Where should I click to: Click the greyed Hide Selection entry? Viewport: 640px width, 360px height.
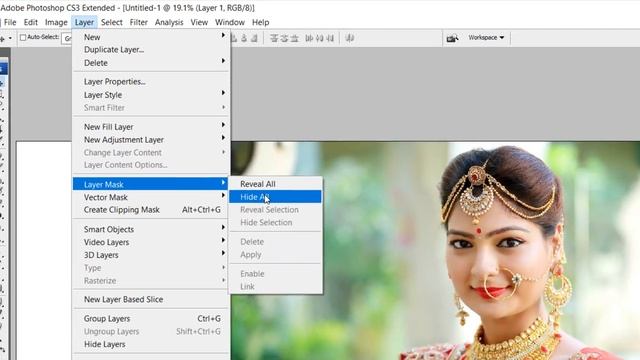(x=276, y=222)
